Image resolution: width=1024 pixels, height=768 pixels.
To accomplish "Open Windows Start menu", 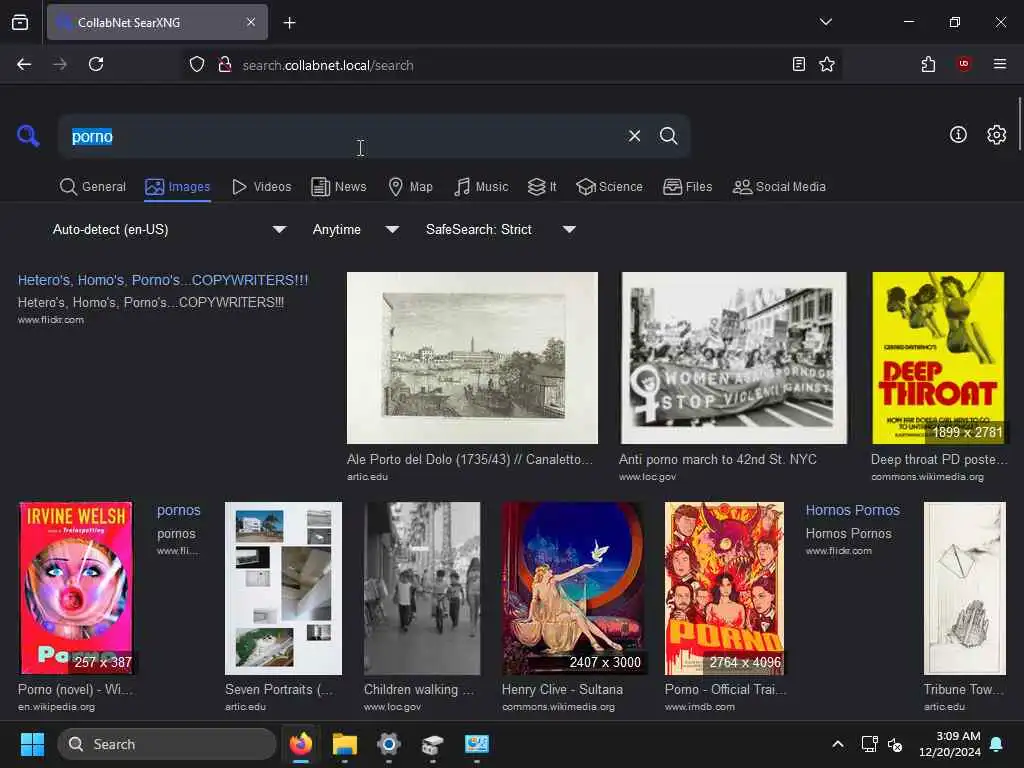I will [x=32, y=744].
